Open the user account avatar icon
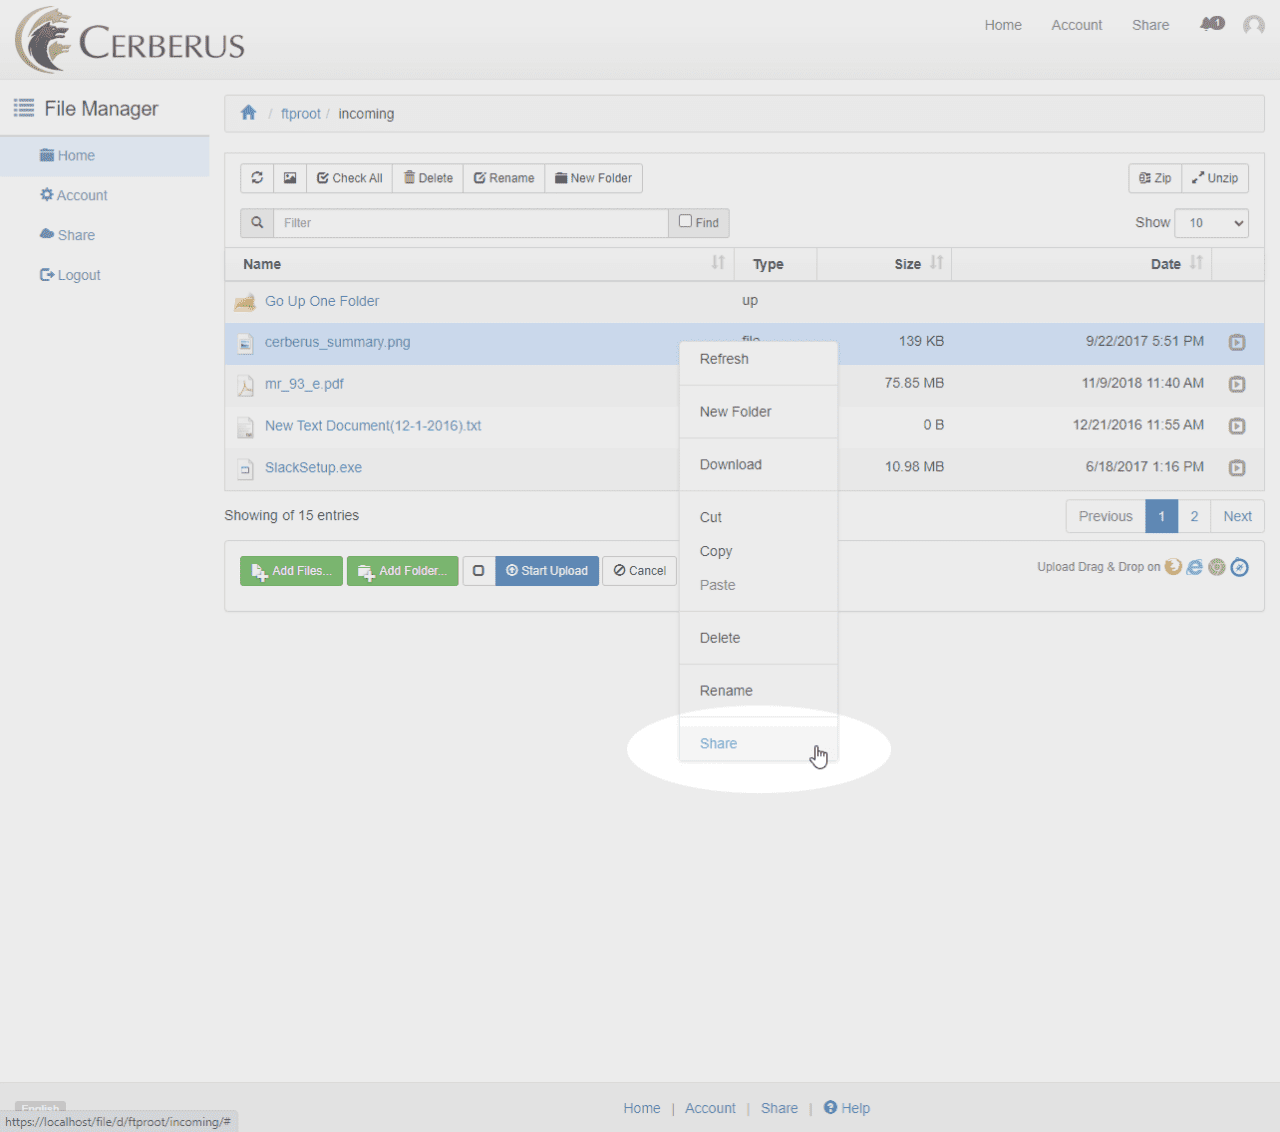The height and width of the screenshot is (1132, 1280). [x=1253, y=25]
